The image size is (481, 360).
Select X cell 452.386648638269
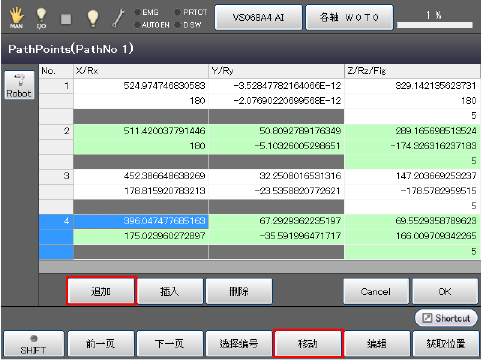141,176
